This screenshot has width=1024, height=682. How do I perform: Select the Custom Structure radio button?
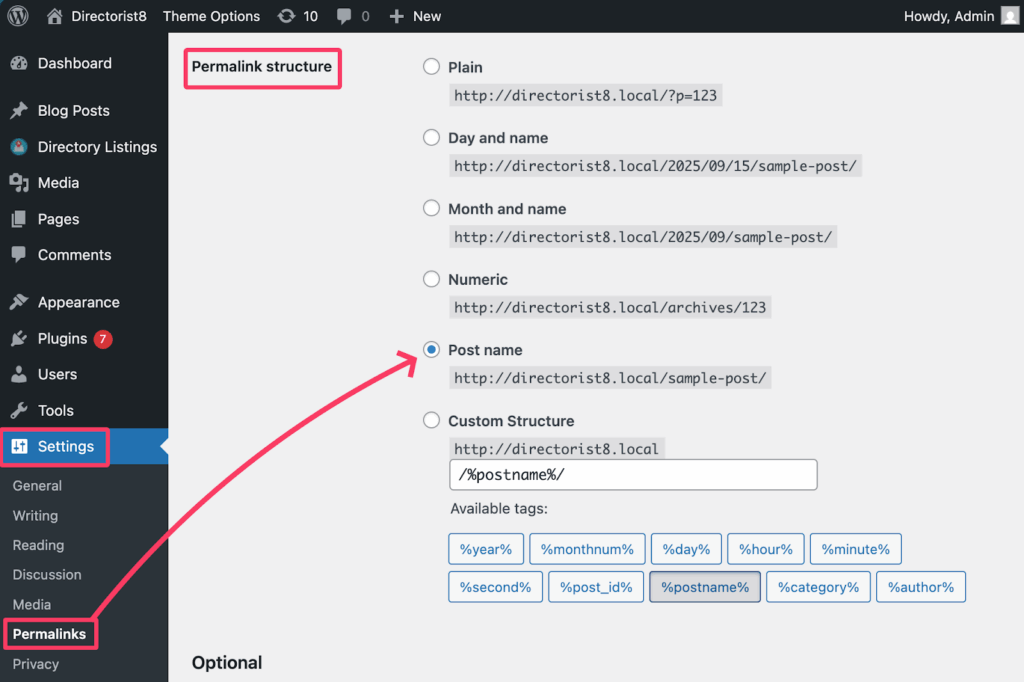tap(431, 421)
